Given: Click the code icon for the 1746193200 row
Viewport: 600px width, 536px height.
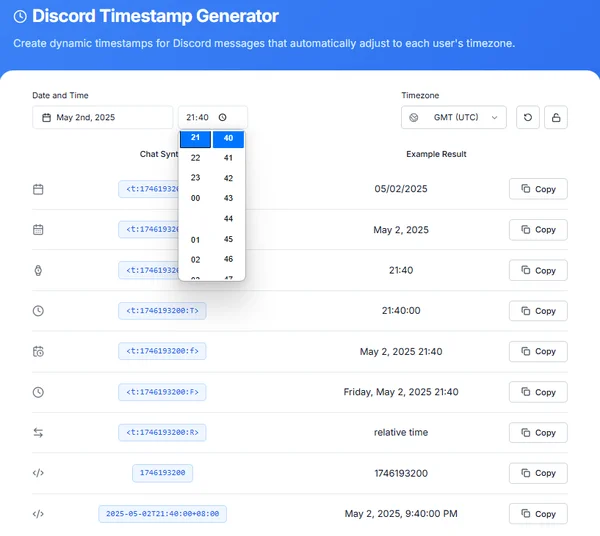Looking at the screenshot, I should (38, 473).
